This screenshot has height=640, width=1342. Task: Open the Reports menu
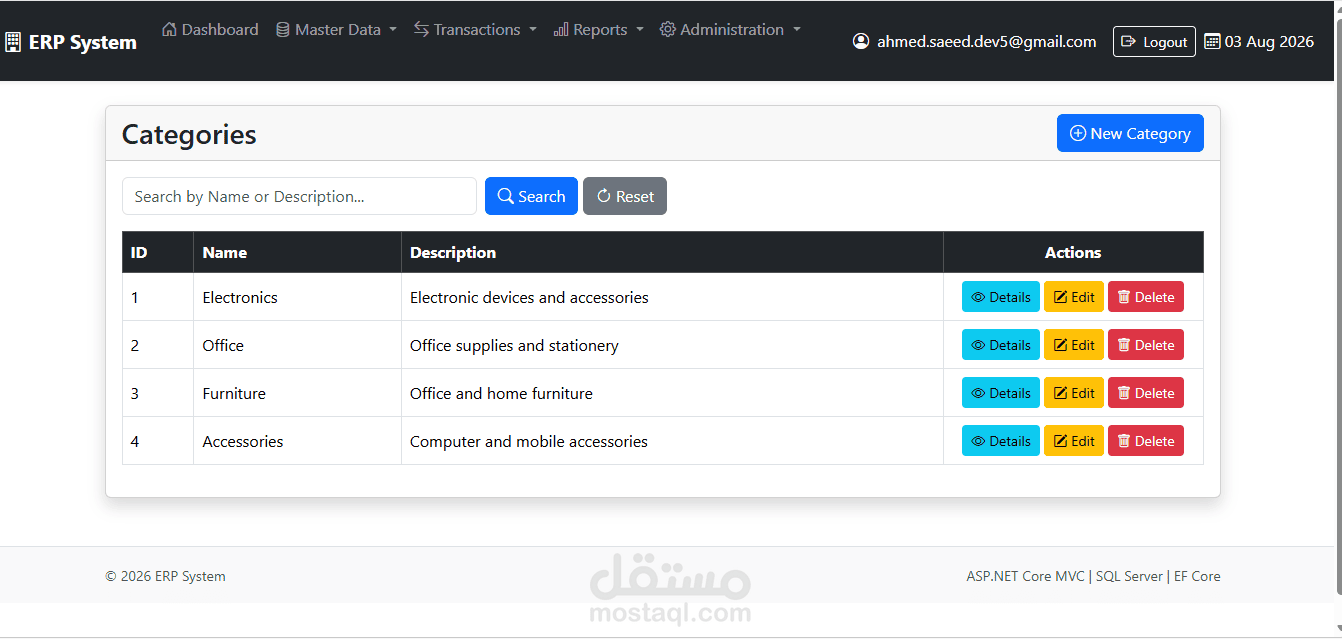tap(599, 30)
